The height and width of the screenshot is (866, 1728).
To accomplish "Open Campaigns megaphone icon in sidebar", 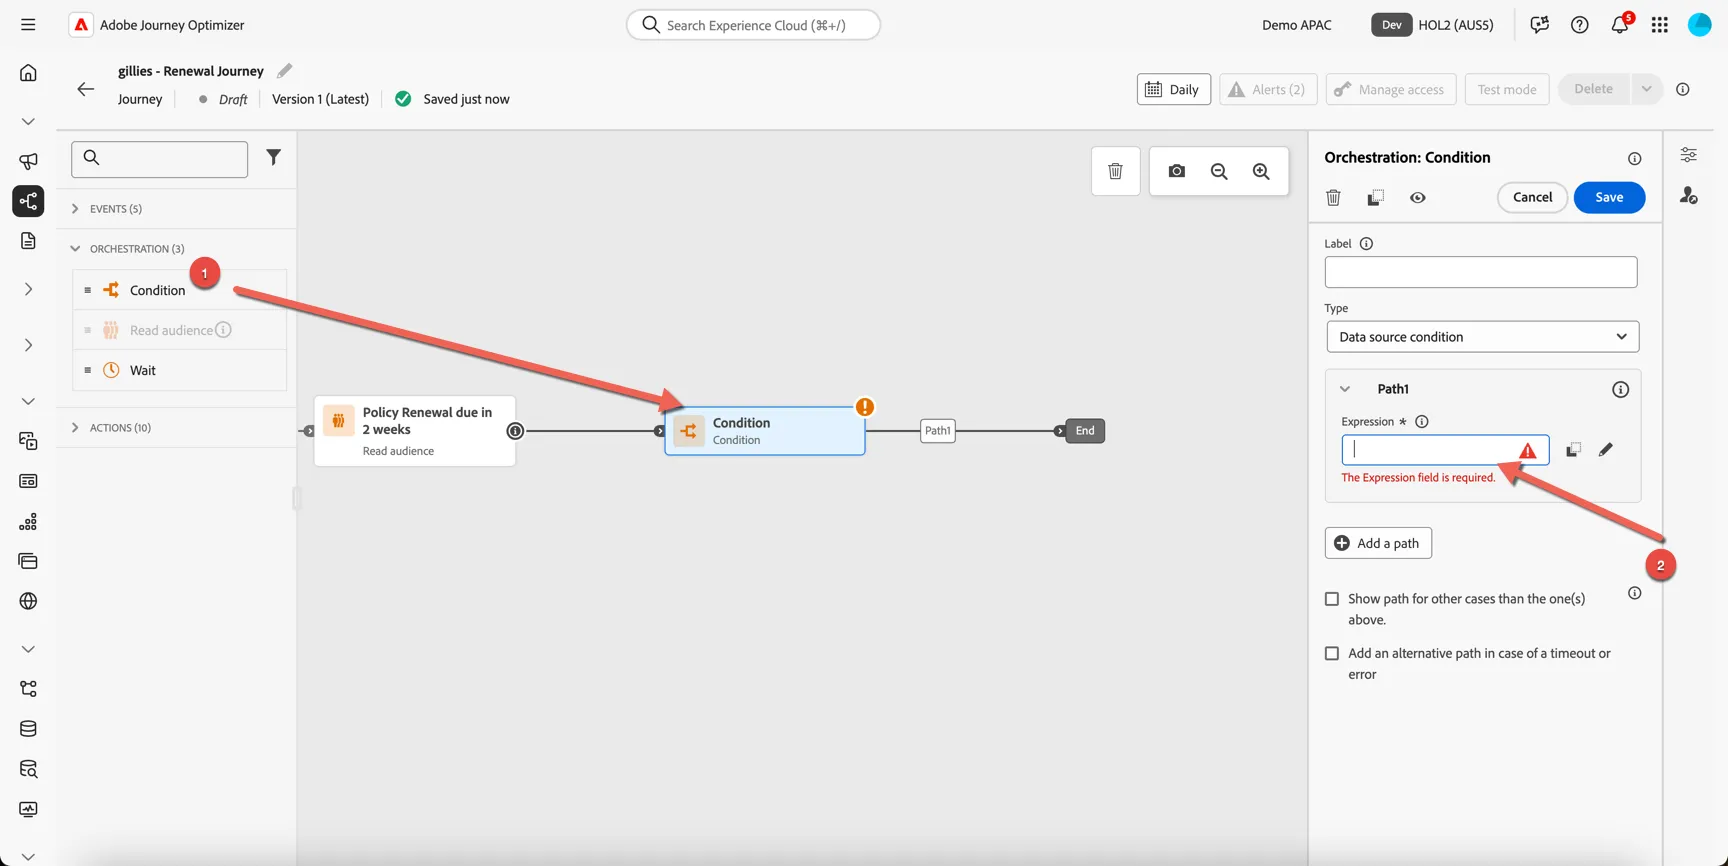I will click(28, 161).
